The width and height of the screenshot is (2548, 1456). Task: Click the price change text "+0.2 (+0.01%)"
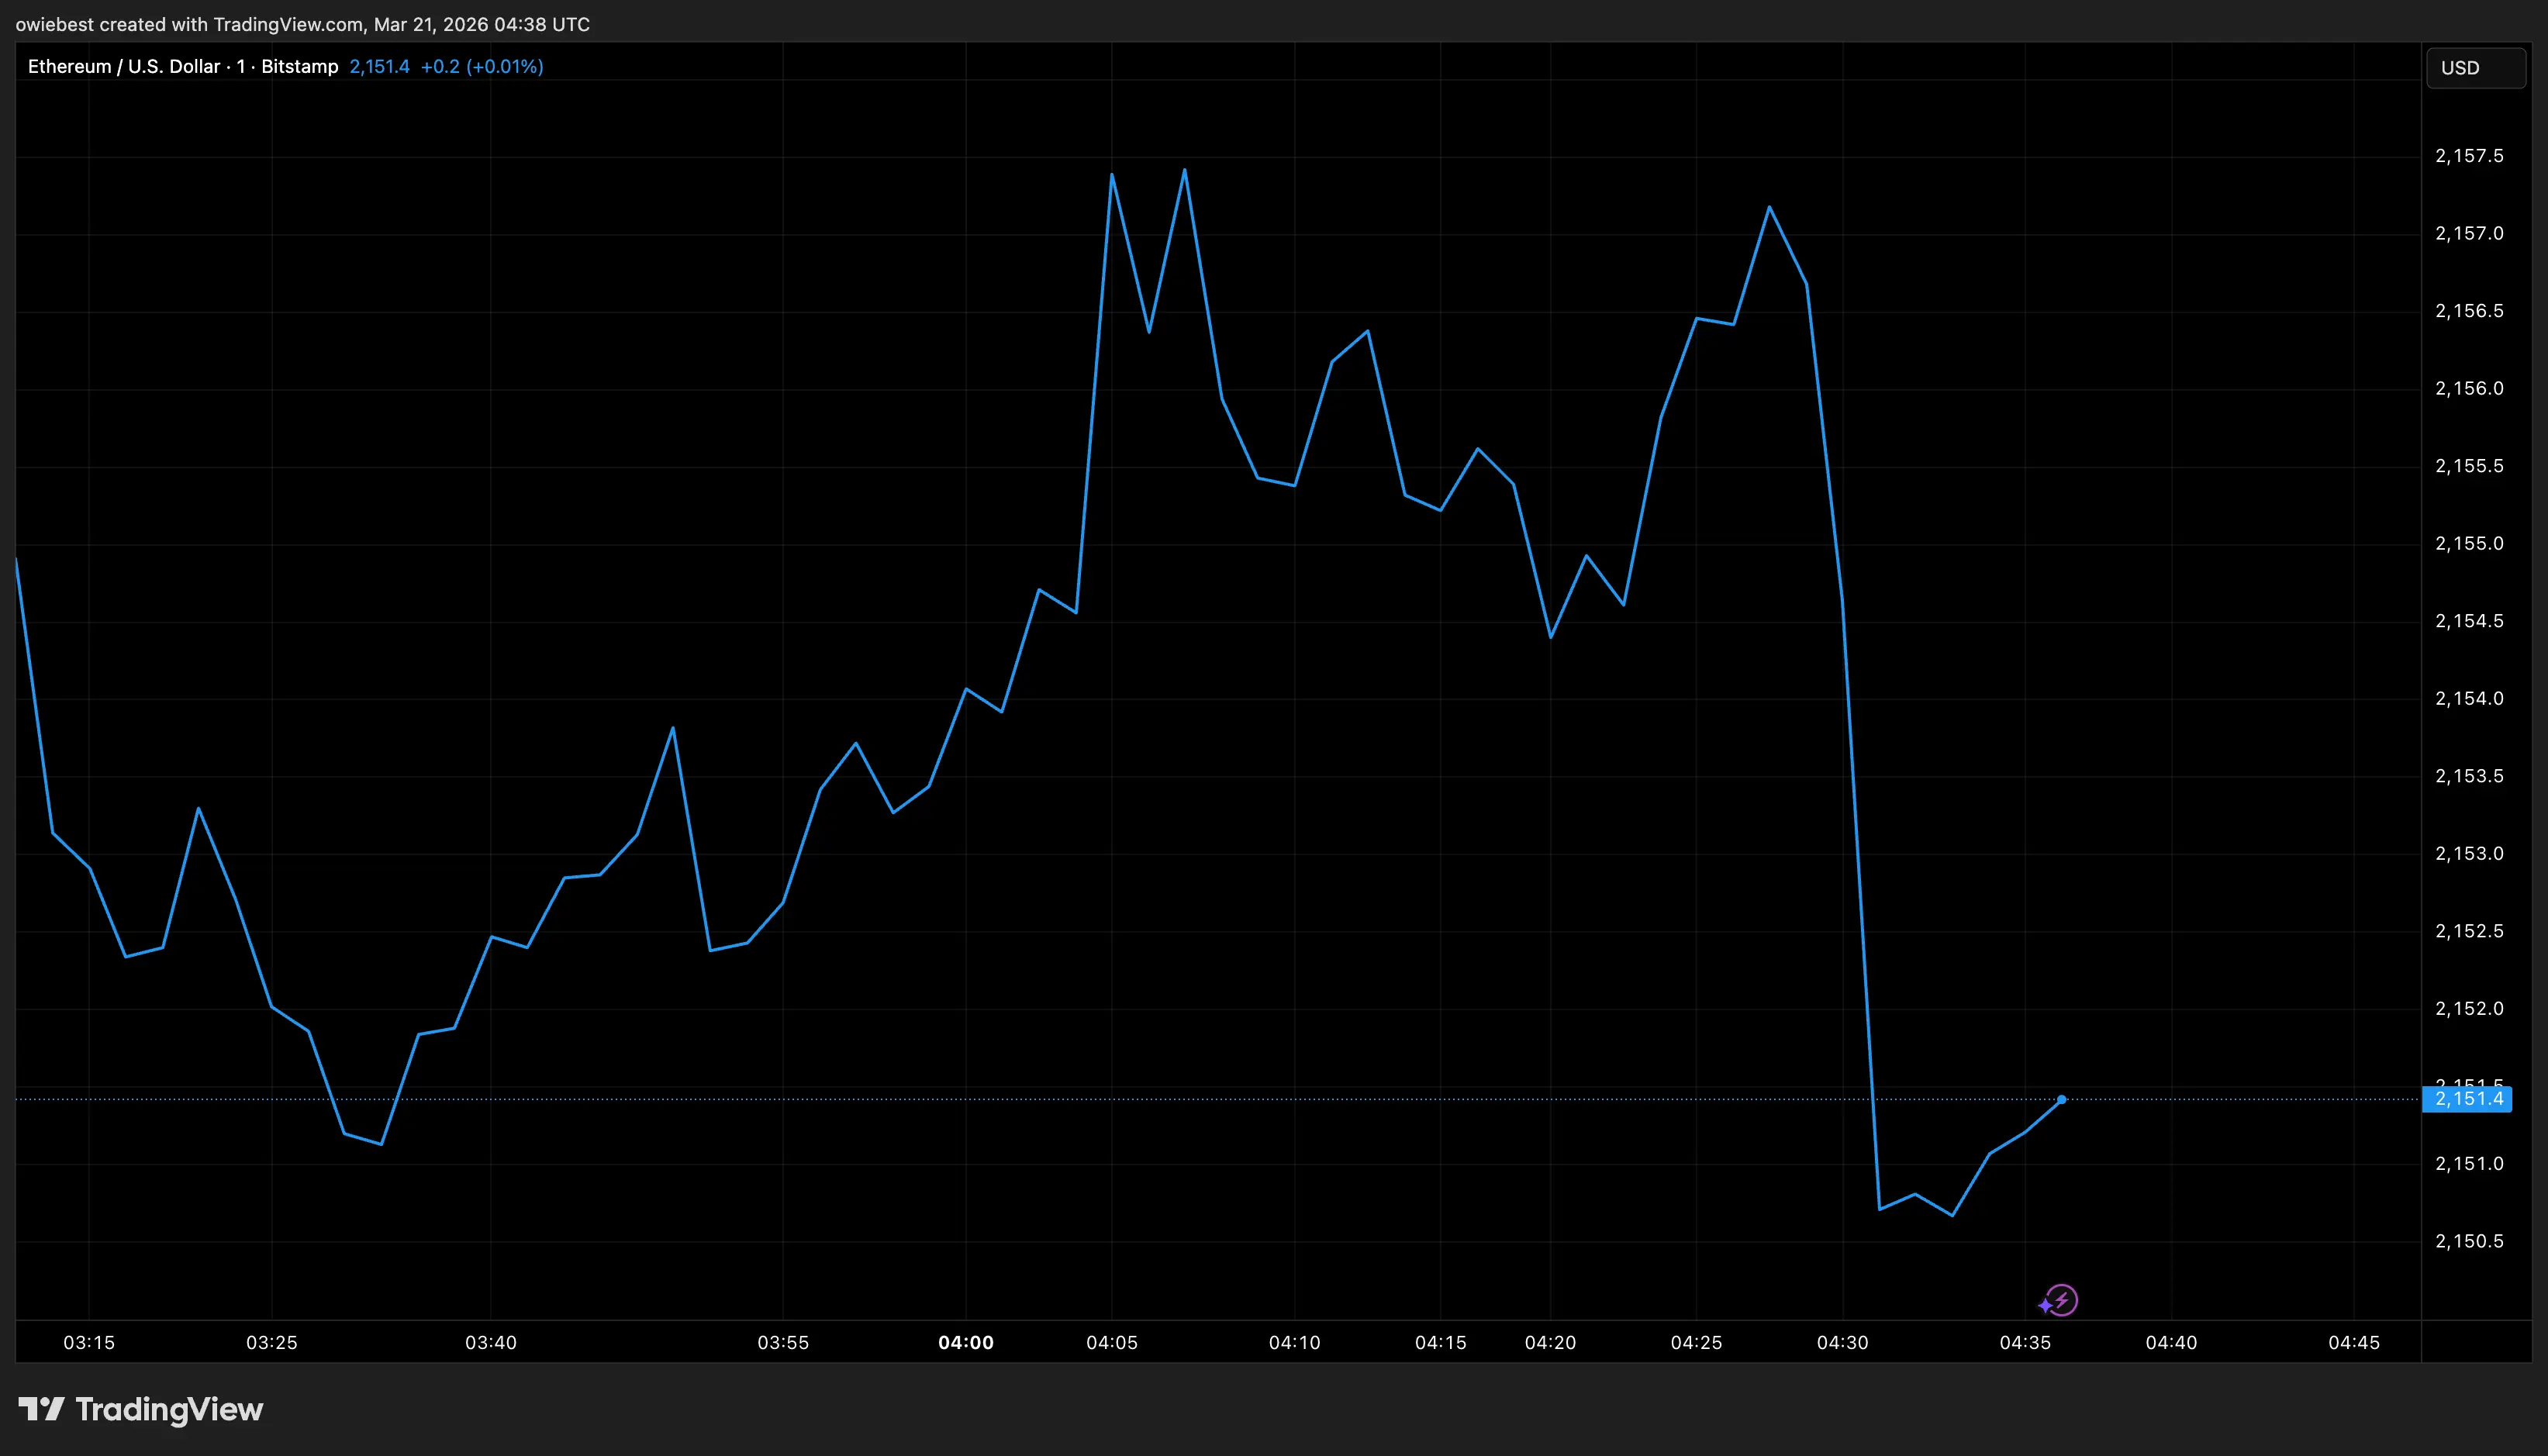click(484, 66)
